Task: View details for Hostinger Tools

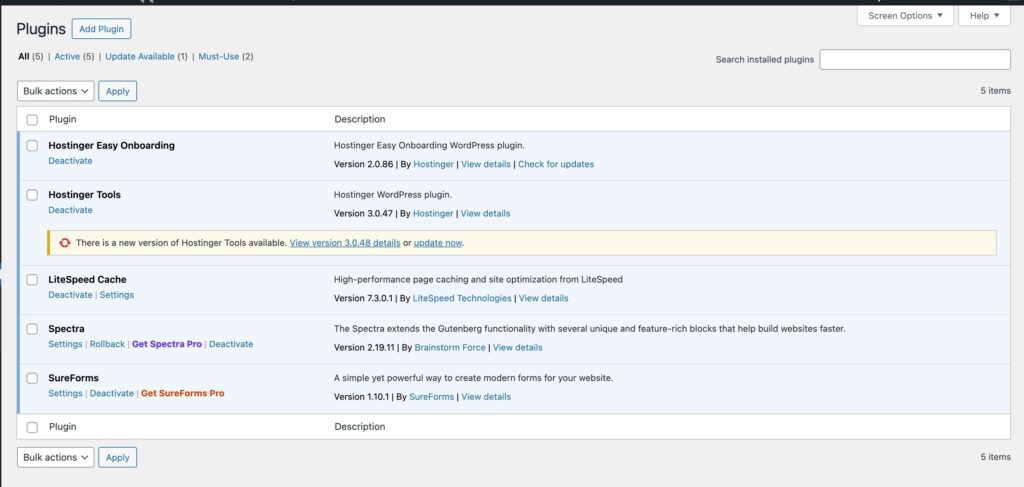Action: pyautogui.click(x=485, y=213)
